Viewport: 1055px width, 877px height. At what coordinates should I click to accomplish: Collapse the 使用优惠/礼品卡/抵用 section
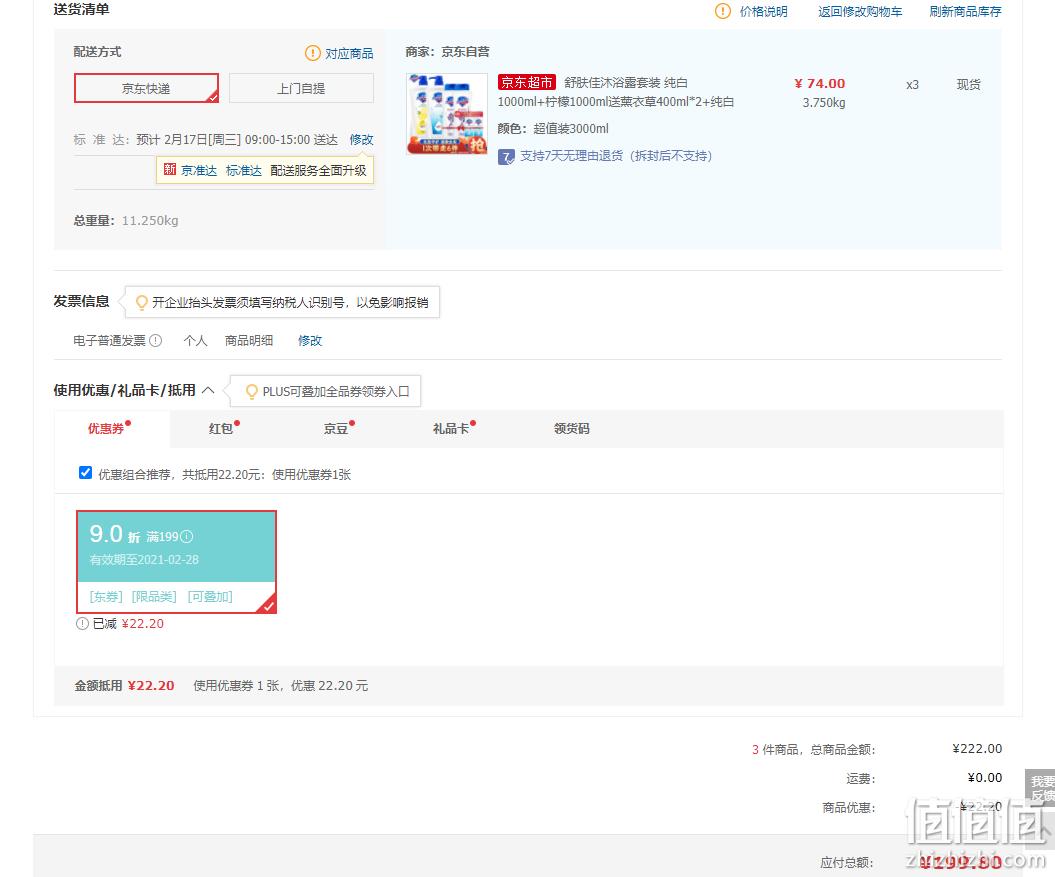click(x=208, y=390)
